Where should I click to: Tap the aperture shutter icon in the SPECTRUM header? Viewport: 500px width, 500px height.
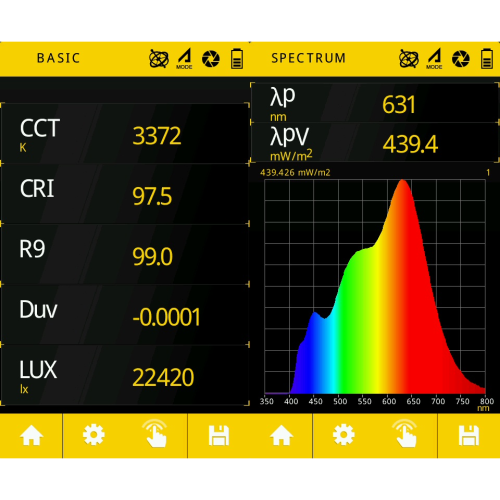click(461, 59)
